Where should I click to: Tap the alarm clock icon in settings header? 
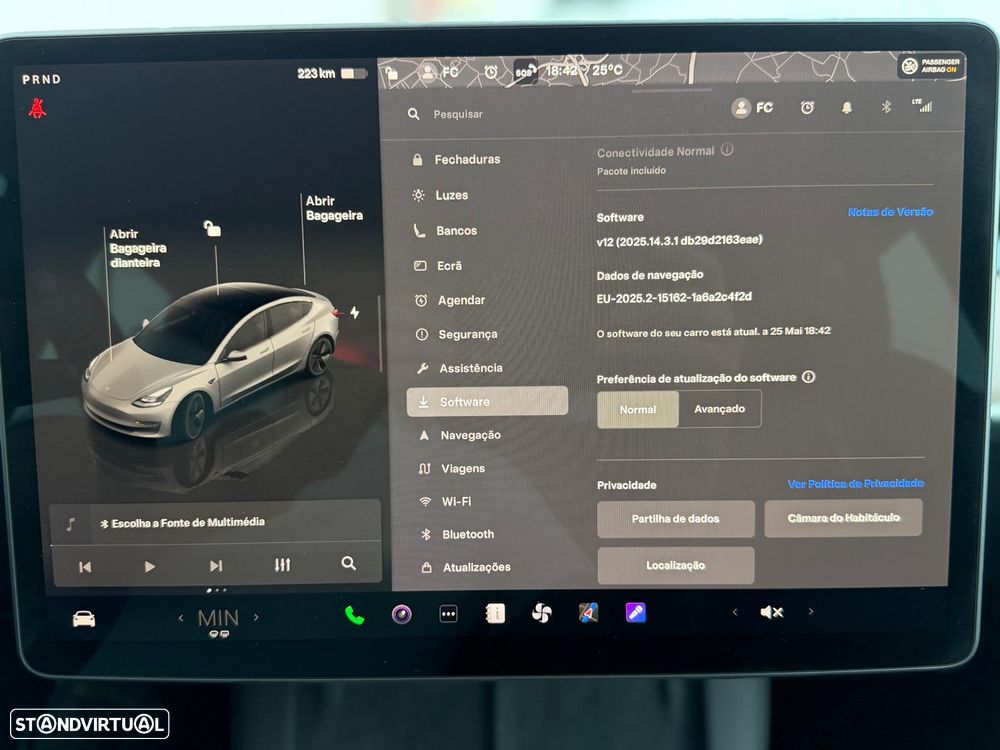coord(807,108)
